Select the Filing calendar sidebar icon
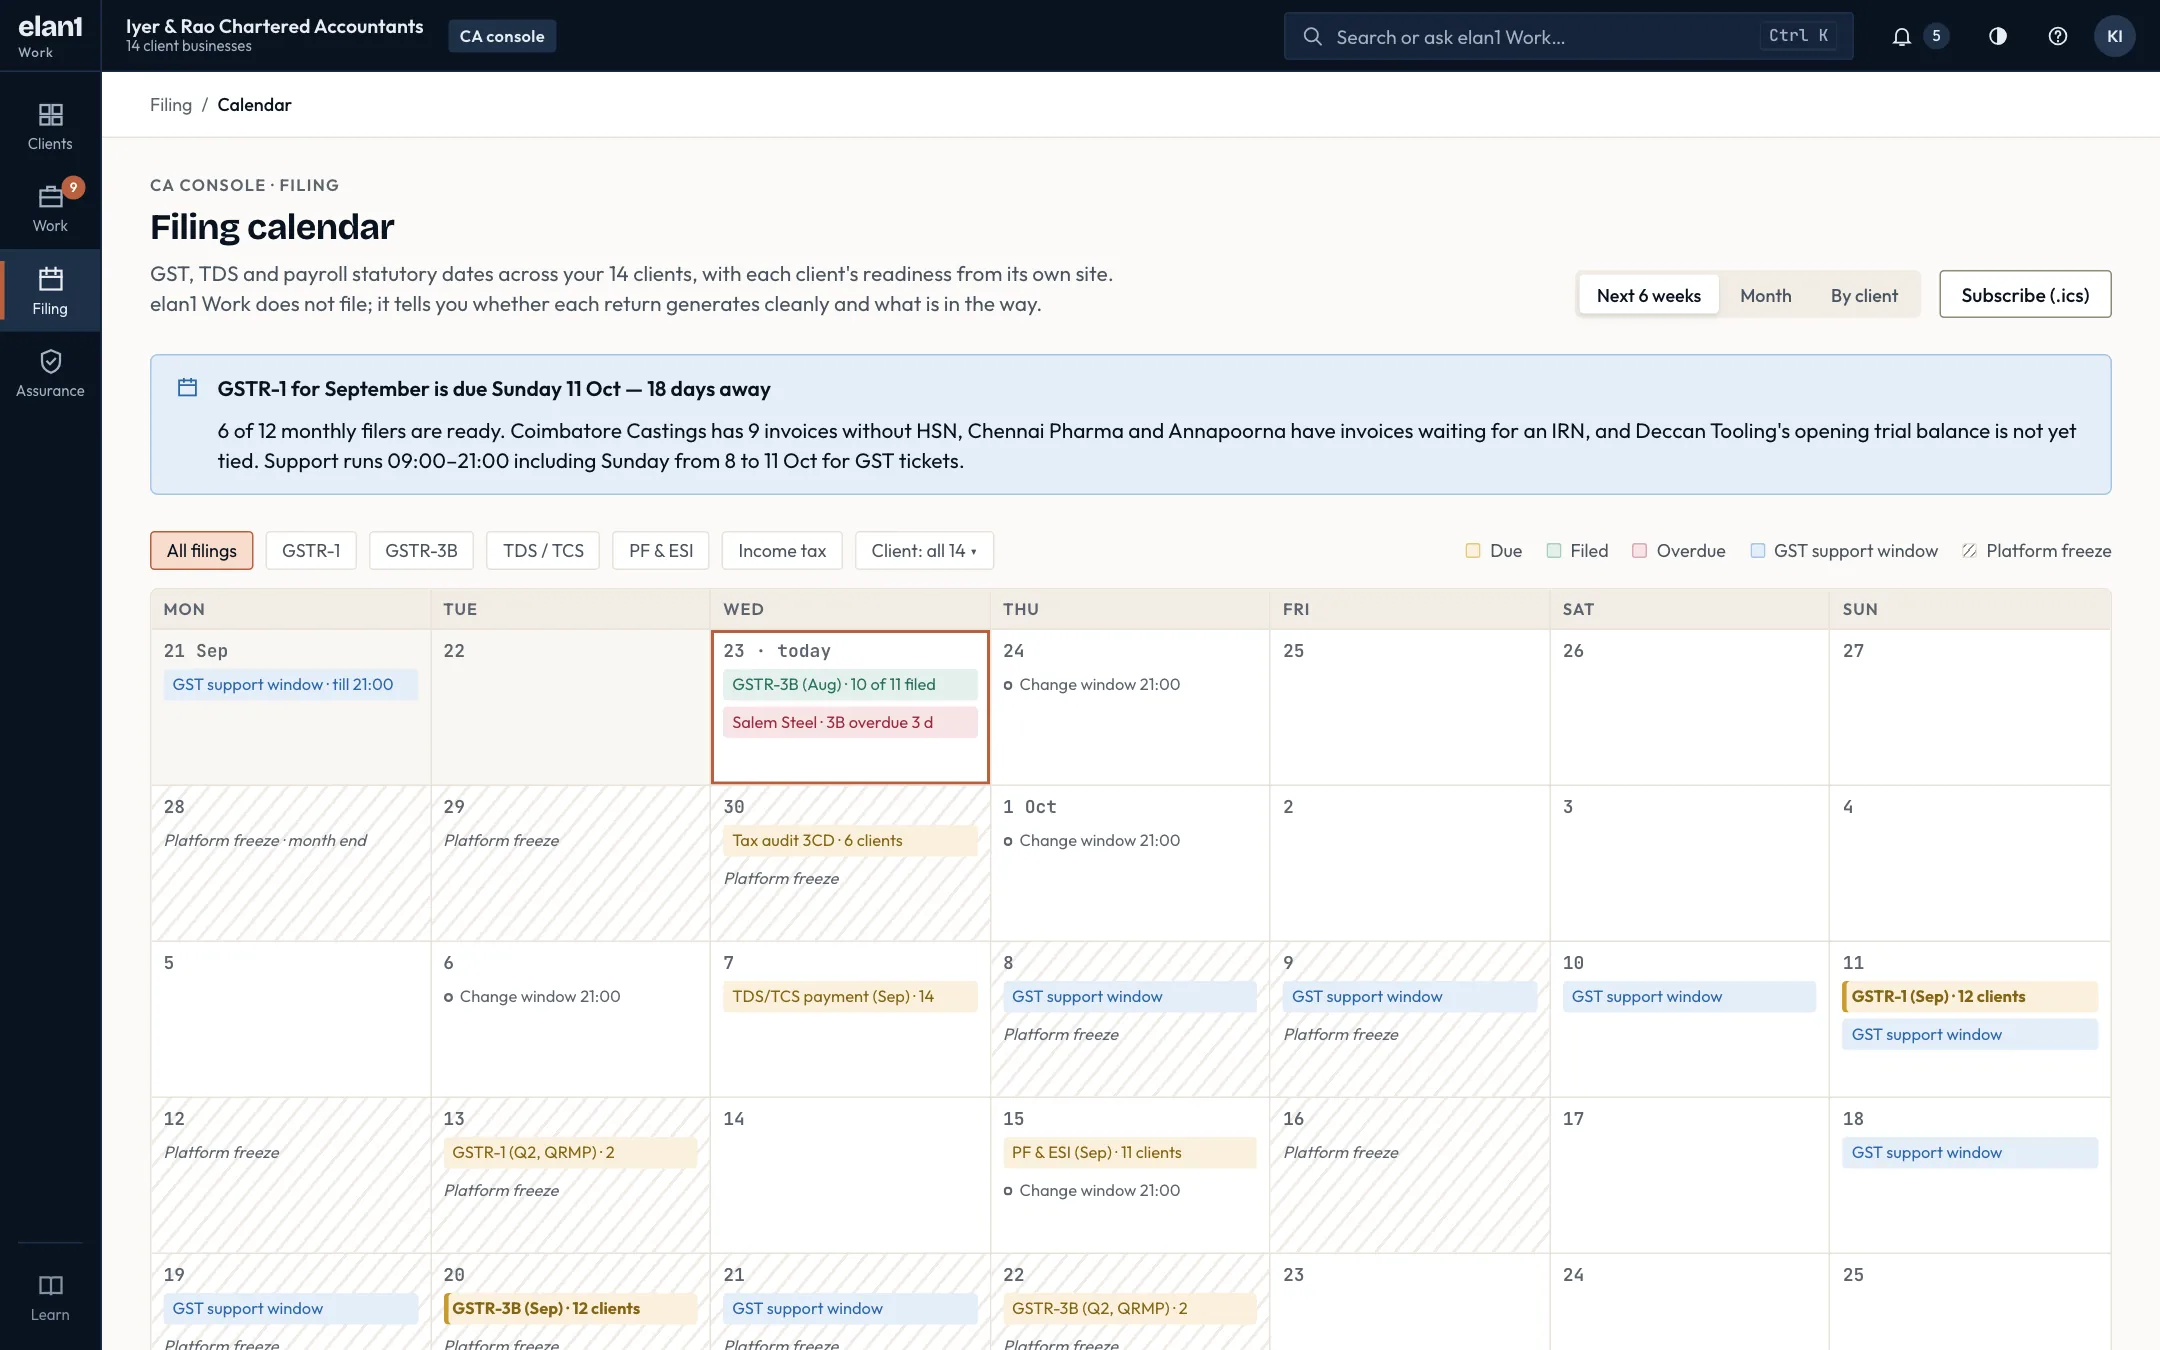This screenshot has width=2160, height=1350. pos(50,290)
